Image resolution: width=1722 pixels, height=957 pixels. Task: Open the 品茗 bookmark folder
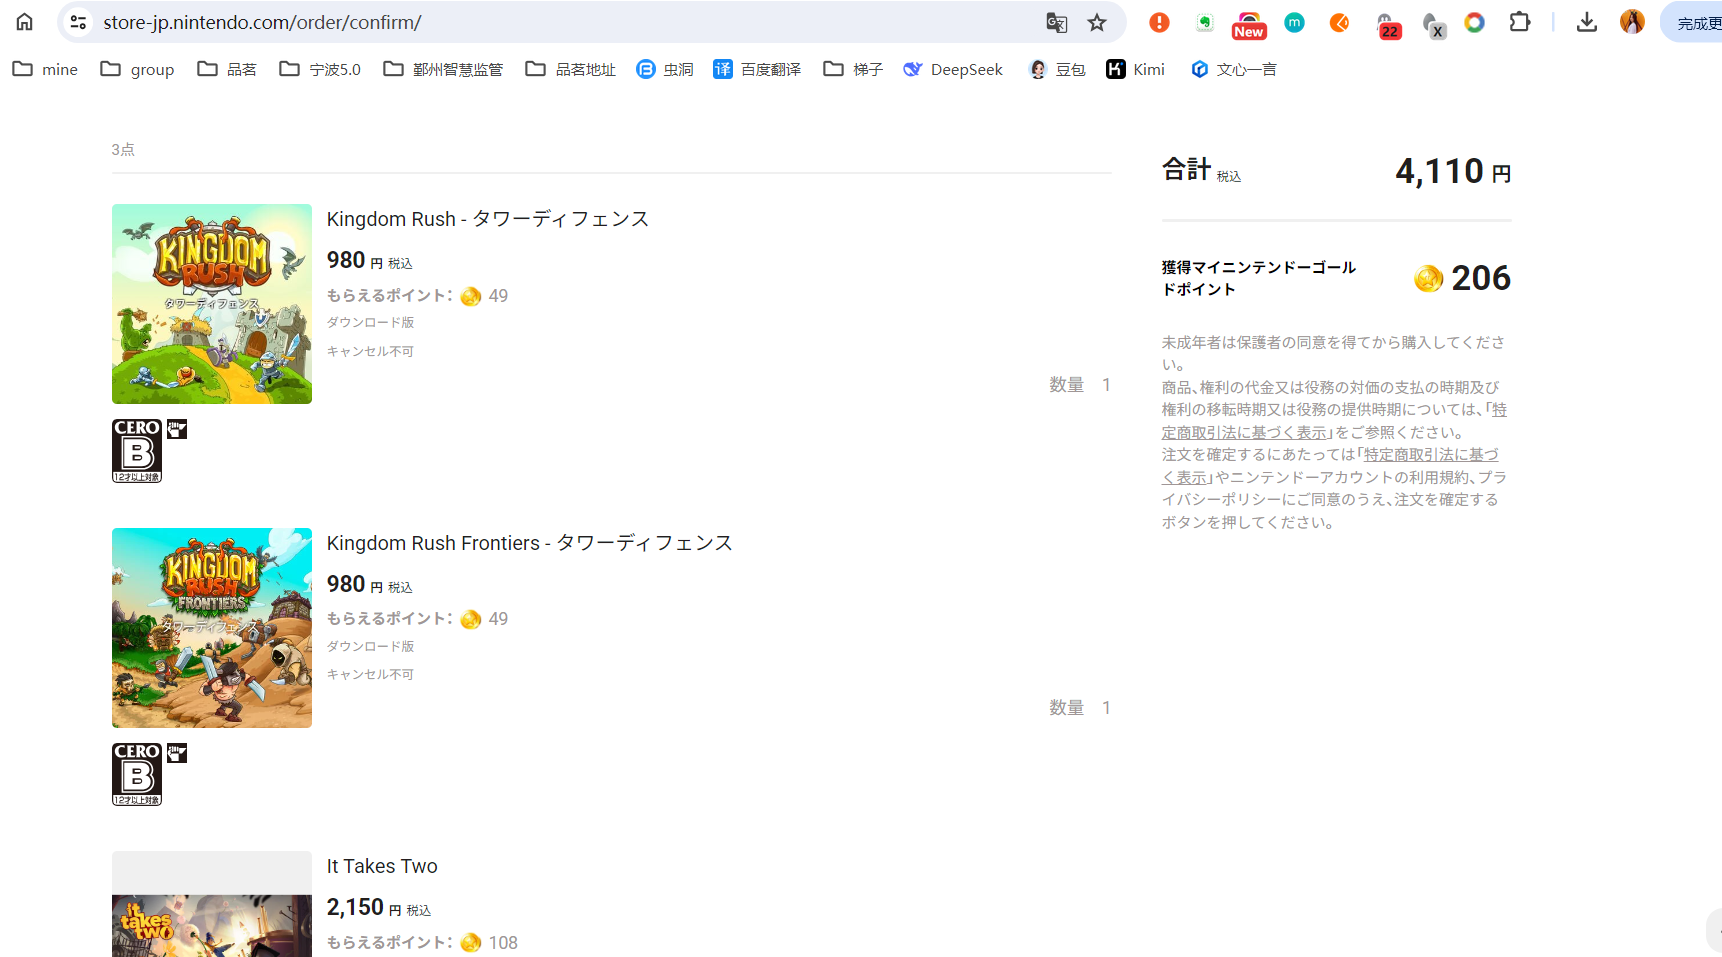click(227, 69)
